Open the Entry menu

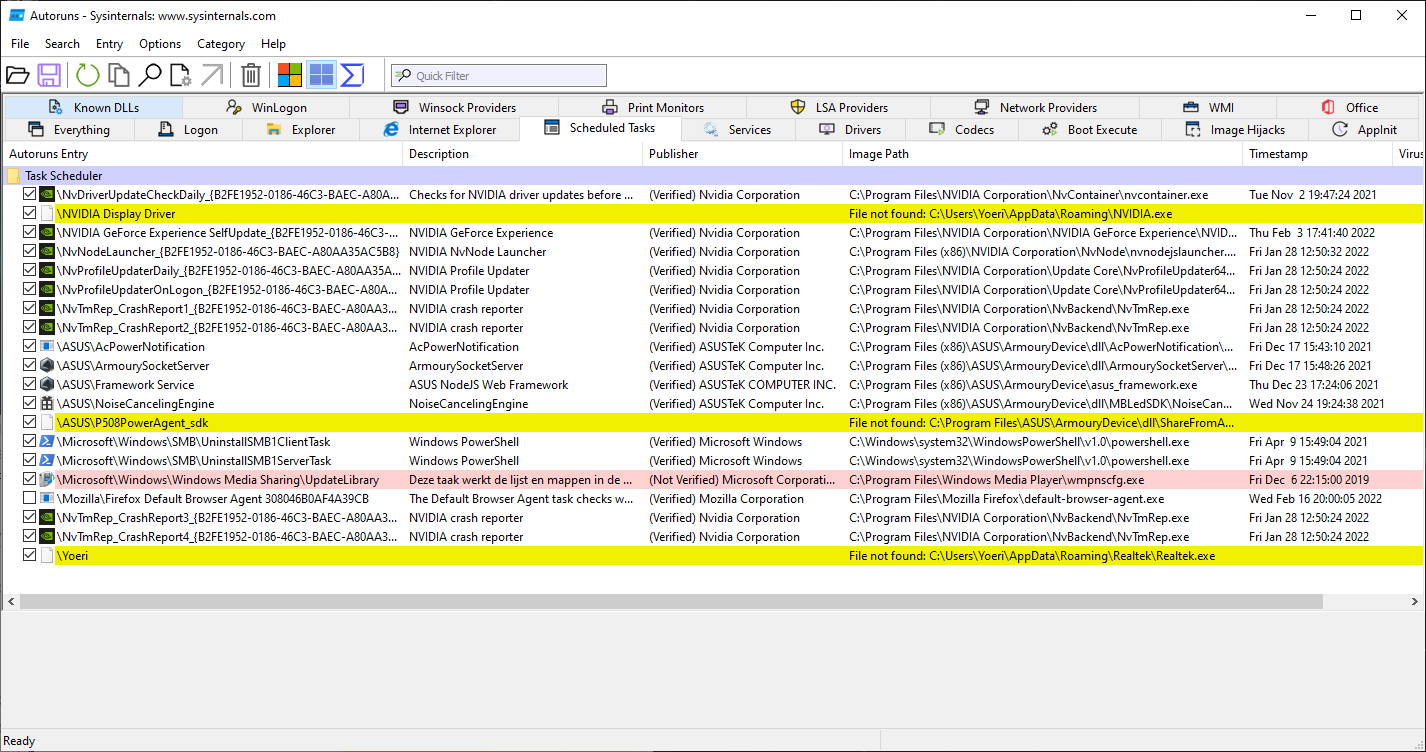pyautogui.click(x=110, y=44)
